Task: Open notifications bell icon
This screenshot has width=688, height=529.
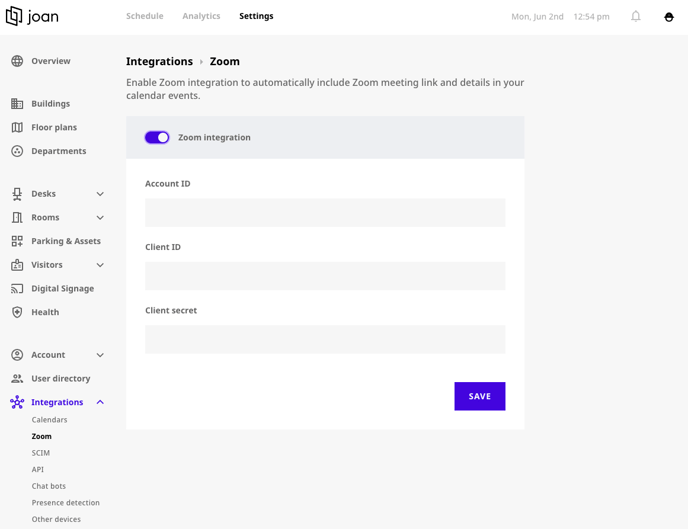Action: tap(636, 17)
